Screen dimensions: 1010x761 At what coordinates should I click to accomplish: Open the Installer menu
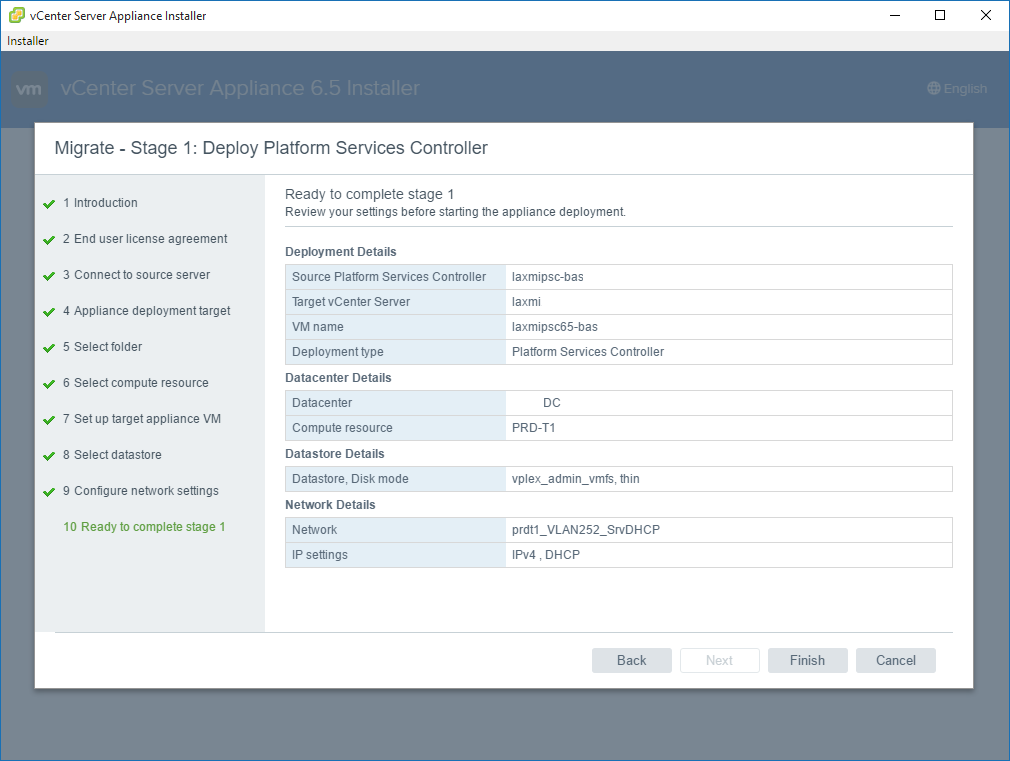[x=28, y=41]
